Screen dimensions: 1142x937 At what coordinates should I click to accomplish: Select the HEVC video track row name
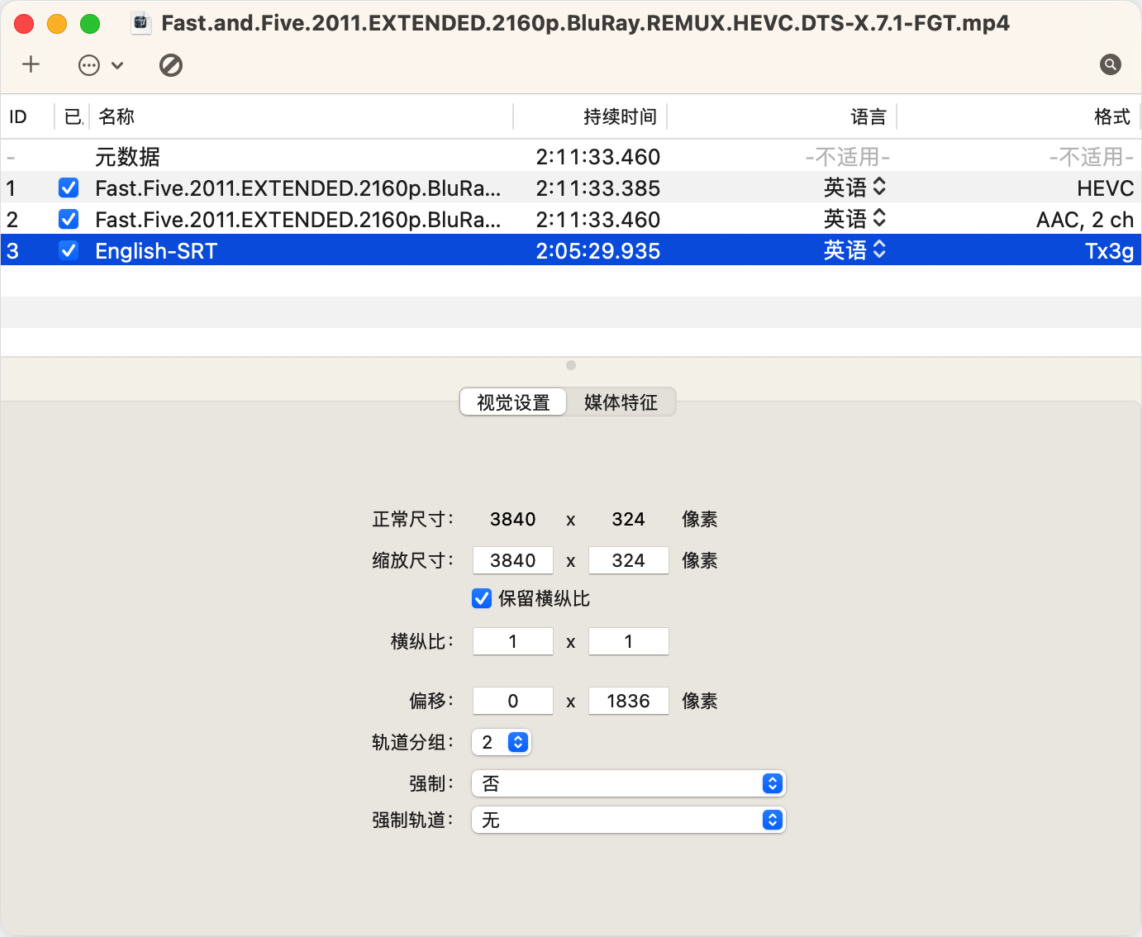point(298,188)
